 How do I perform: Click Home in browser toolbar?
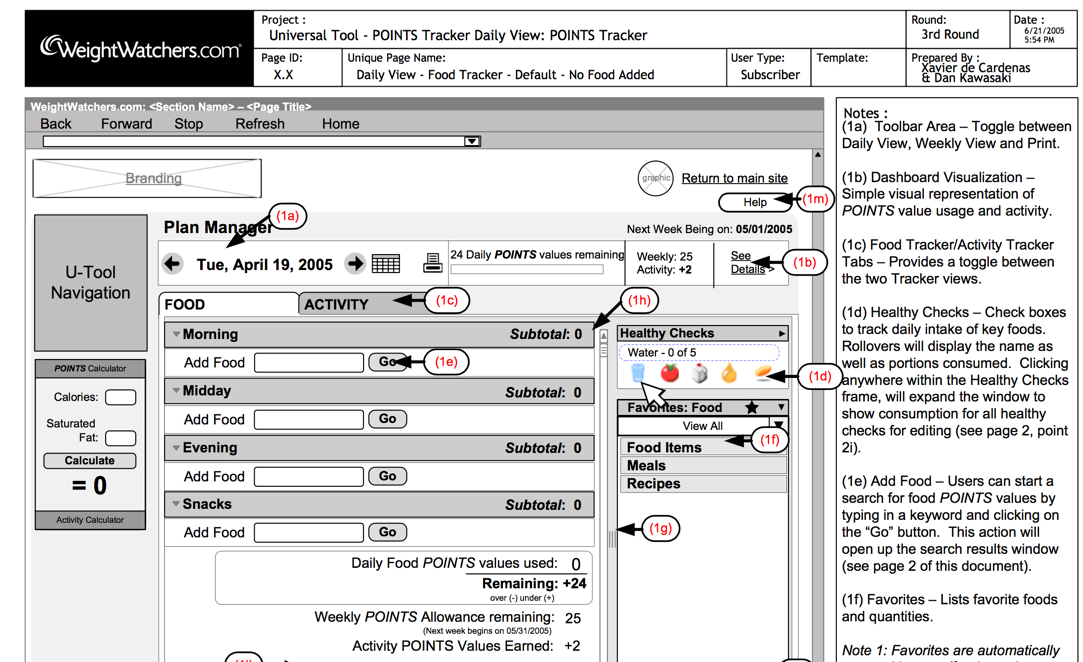click(x=341, y=124)
